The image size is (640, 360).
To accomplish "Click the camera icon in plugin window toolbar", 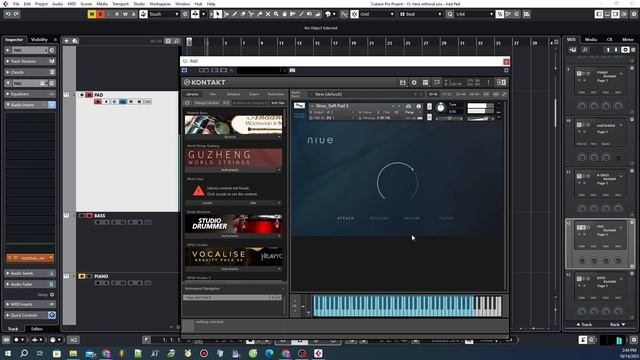I will tap(292, 71).
